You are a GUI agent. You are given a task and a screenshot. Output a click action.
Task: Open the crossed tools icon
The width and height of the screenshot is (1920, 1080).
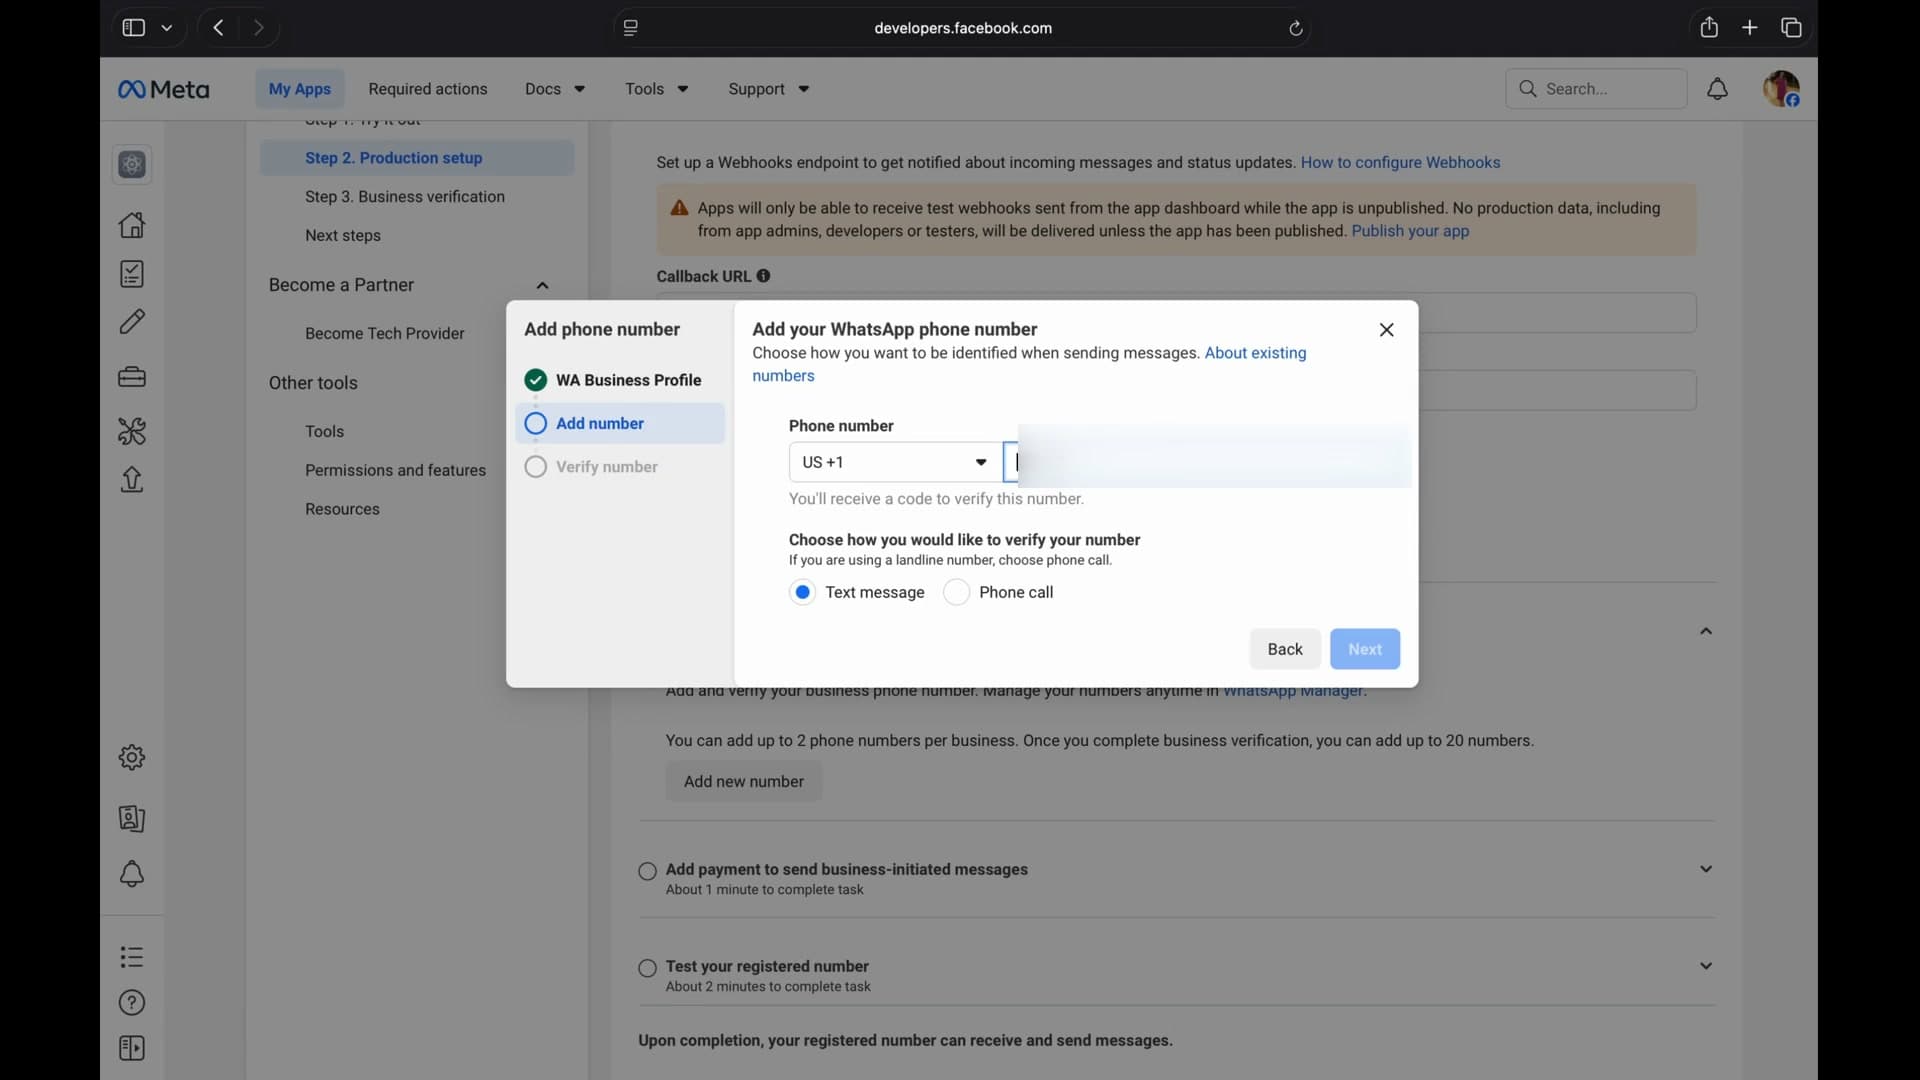coord(132,431)
